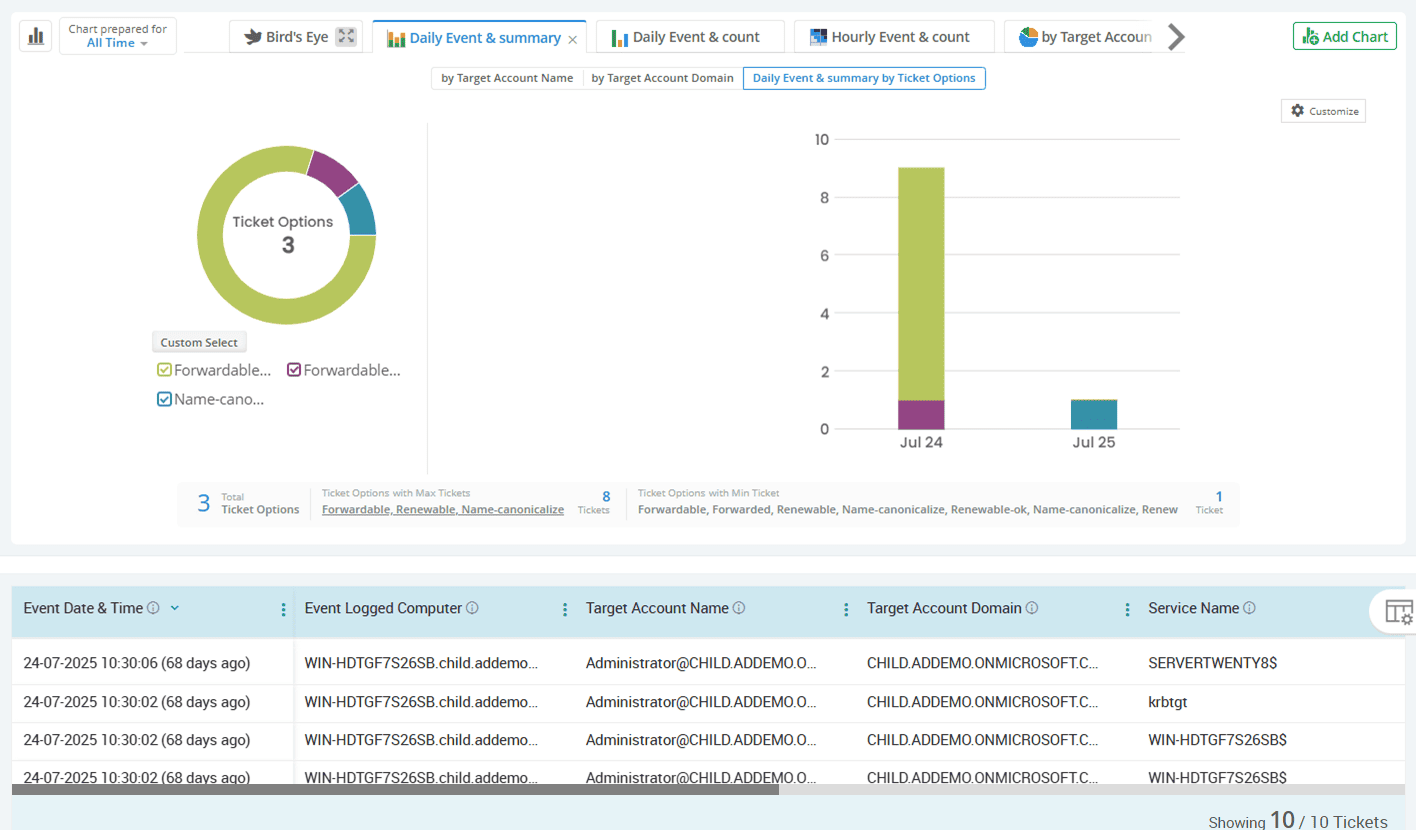Close the Daily Event & summary tab
The height and width of the screenshot is (830, 1416).
573,39
